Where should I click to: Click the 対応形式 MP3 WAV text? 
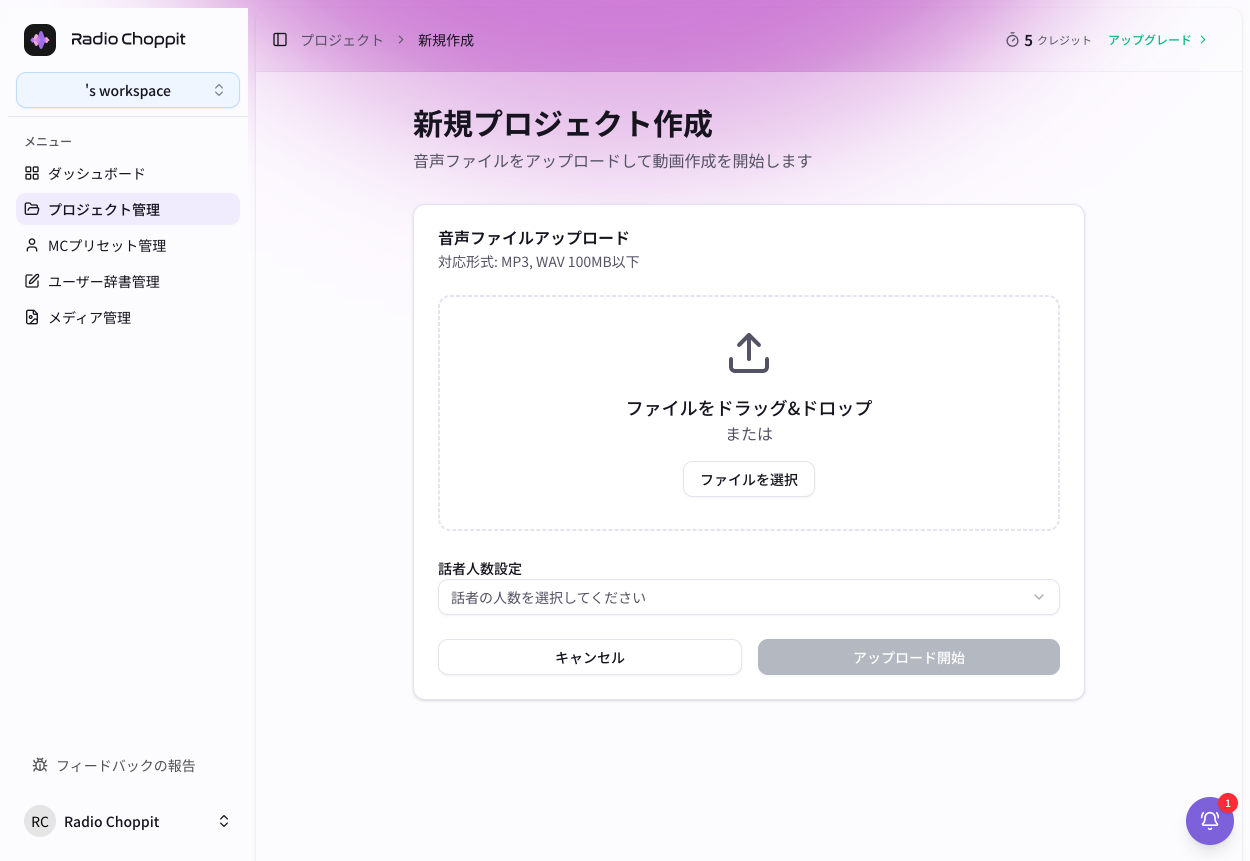[539, 262]
